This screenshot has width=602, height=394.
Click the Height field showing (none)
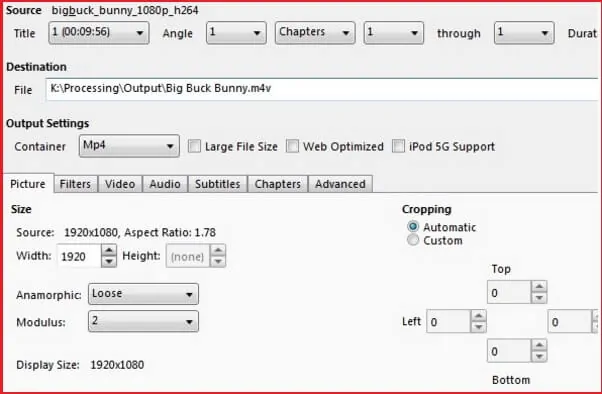(x=188, y=256)
